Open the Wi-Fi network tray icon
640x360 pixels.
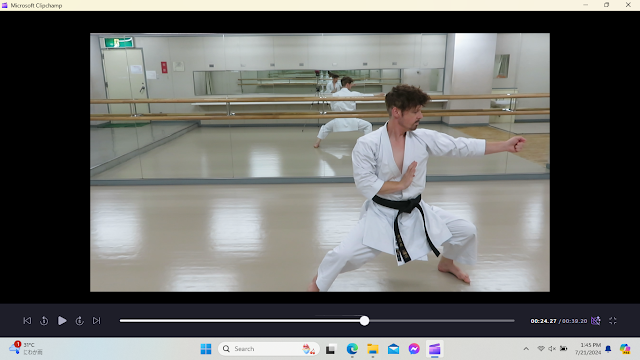click(x=541, y=349)
